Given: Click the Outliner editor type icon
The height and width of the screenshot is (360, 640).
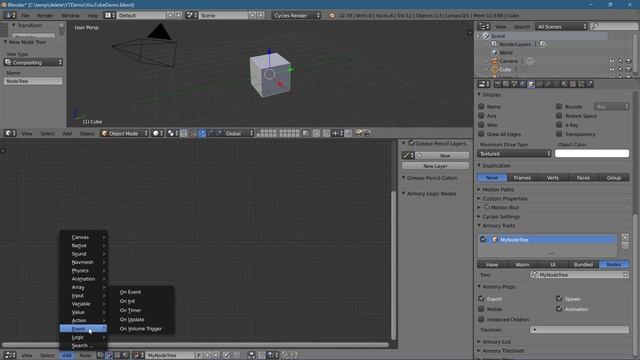Looking at the screenshot, I should [x=484, y=27].
